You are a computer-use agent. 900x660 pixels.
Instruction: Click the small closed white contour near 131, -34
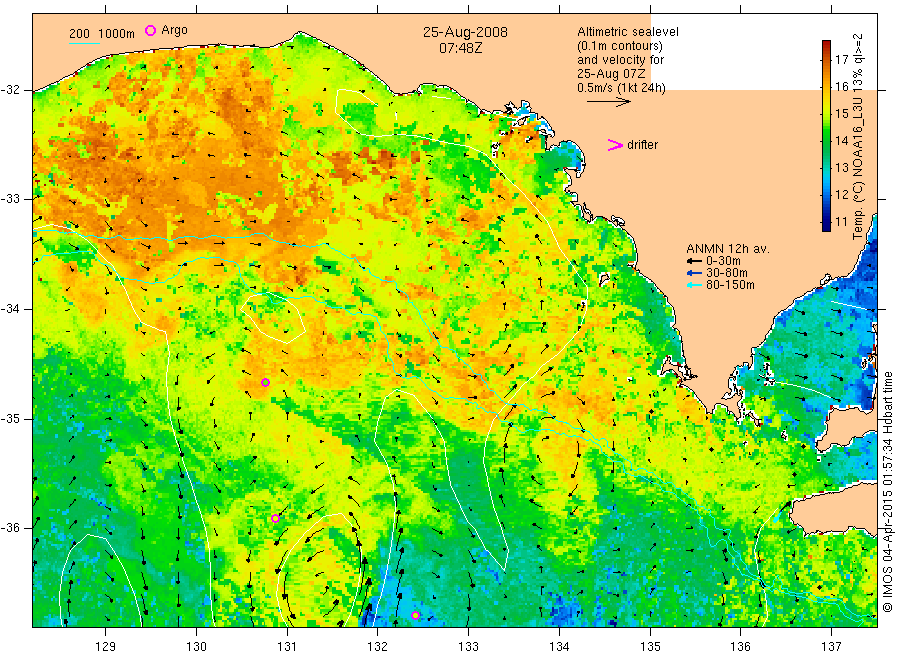pos(273,317)
